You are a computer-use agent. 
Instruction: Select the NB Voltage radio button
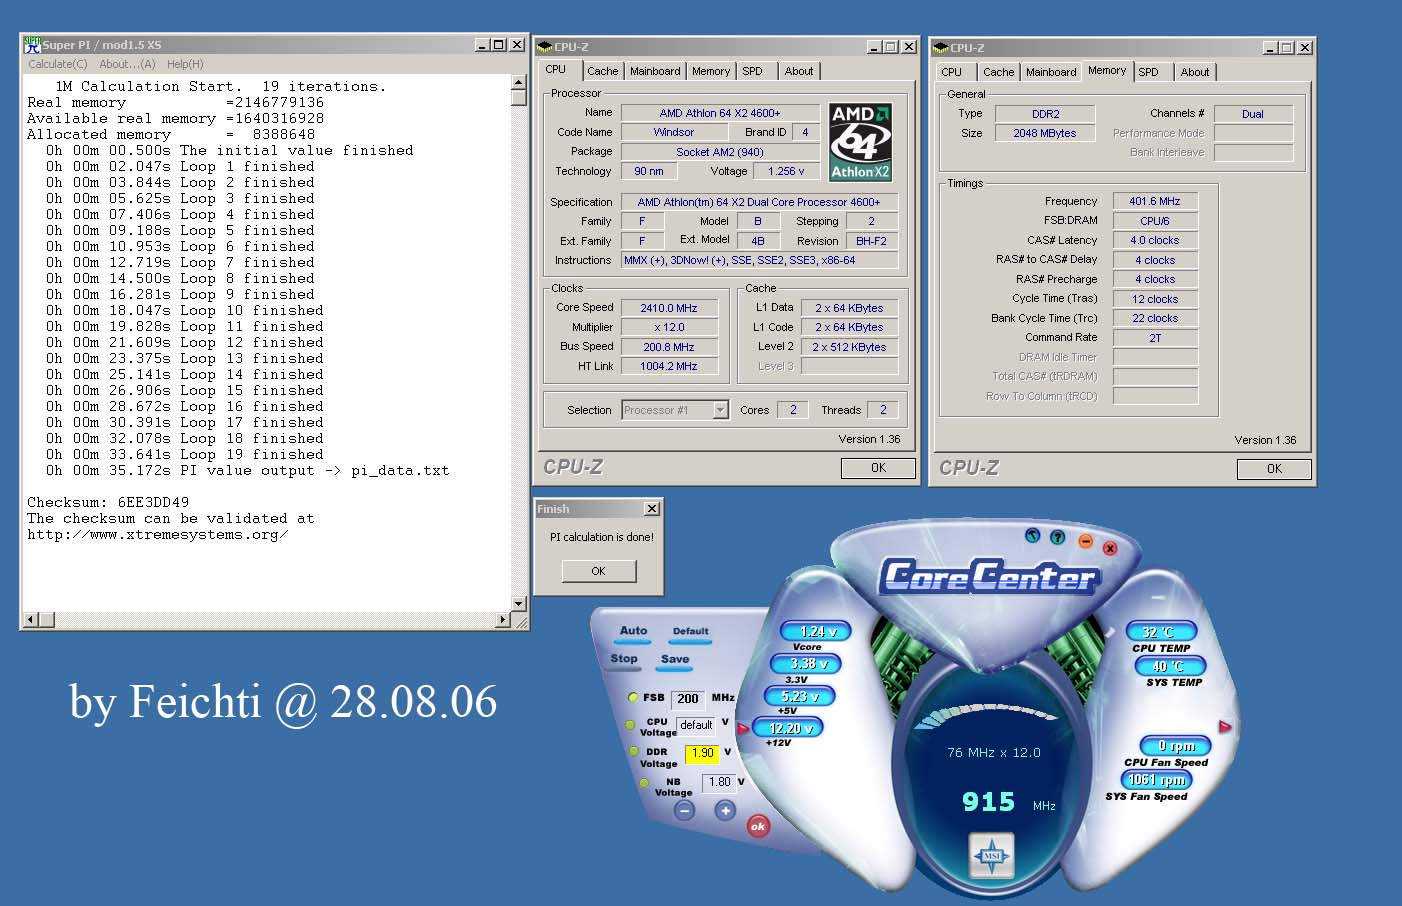point(644,783)
